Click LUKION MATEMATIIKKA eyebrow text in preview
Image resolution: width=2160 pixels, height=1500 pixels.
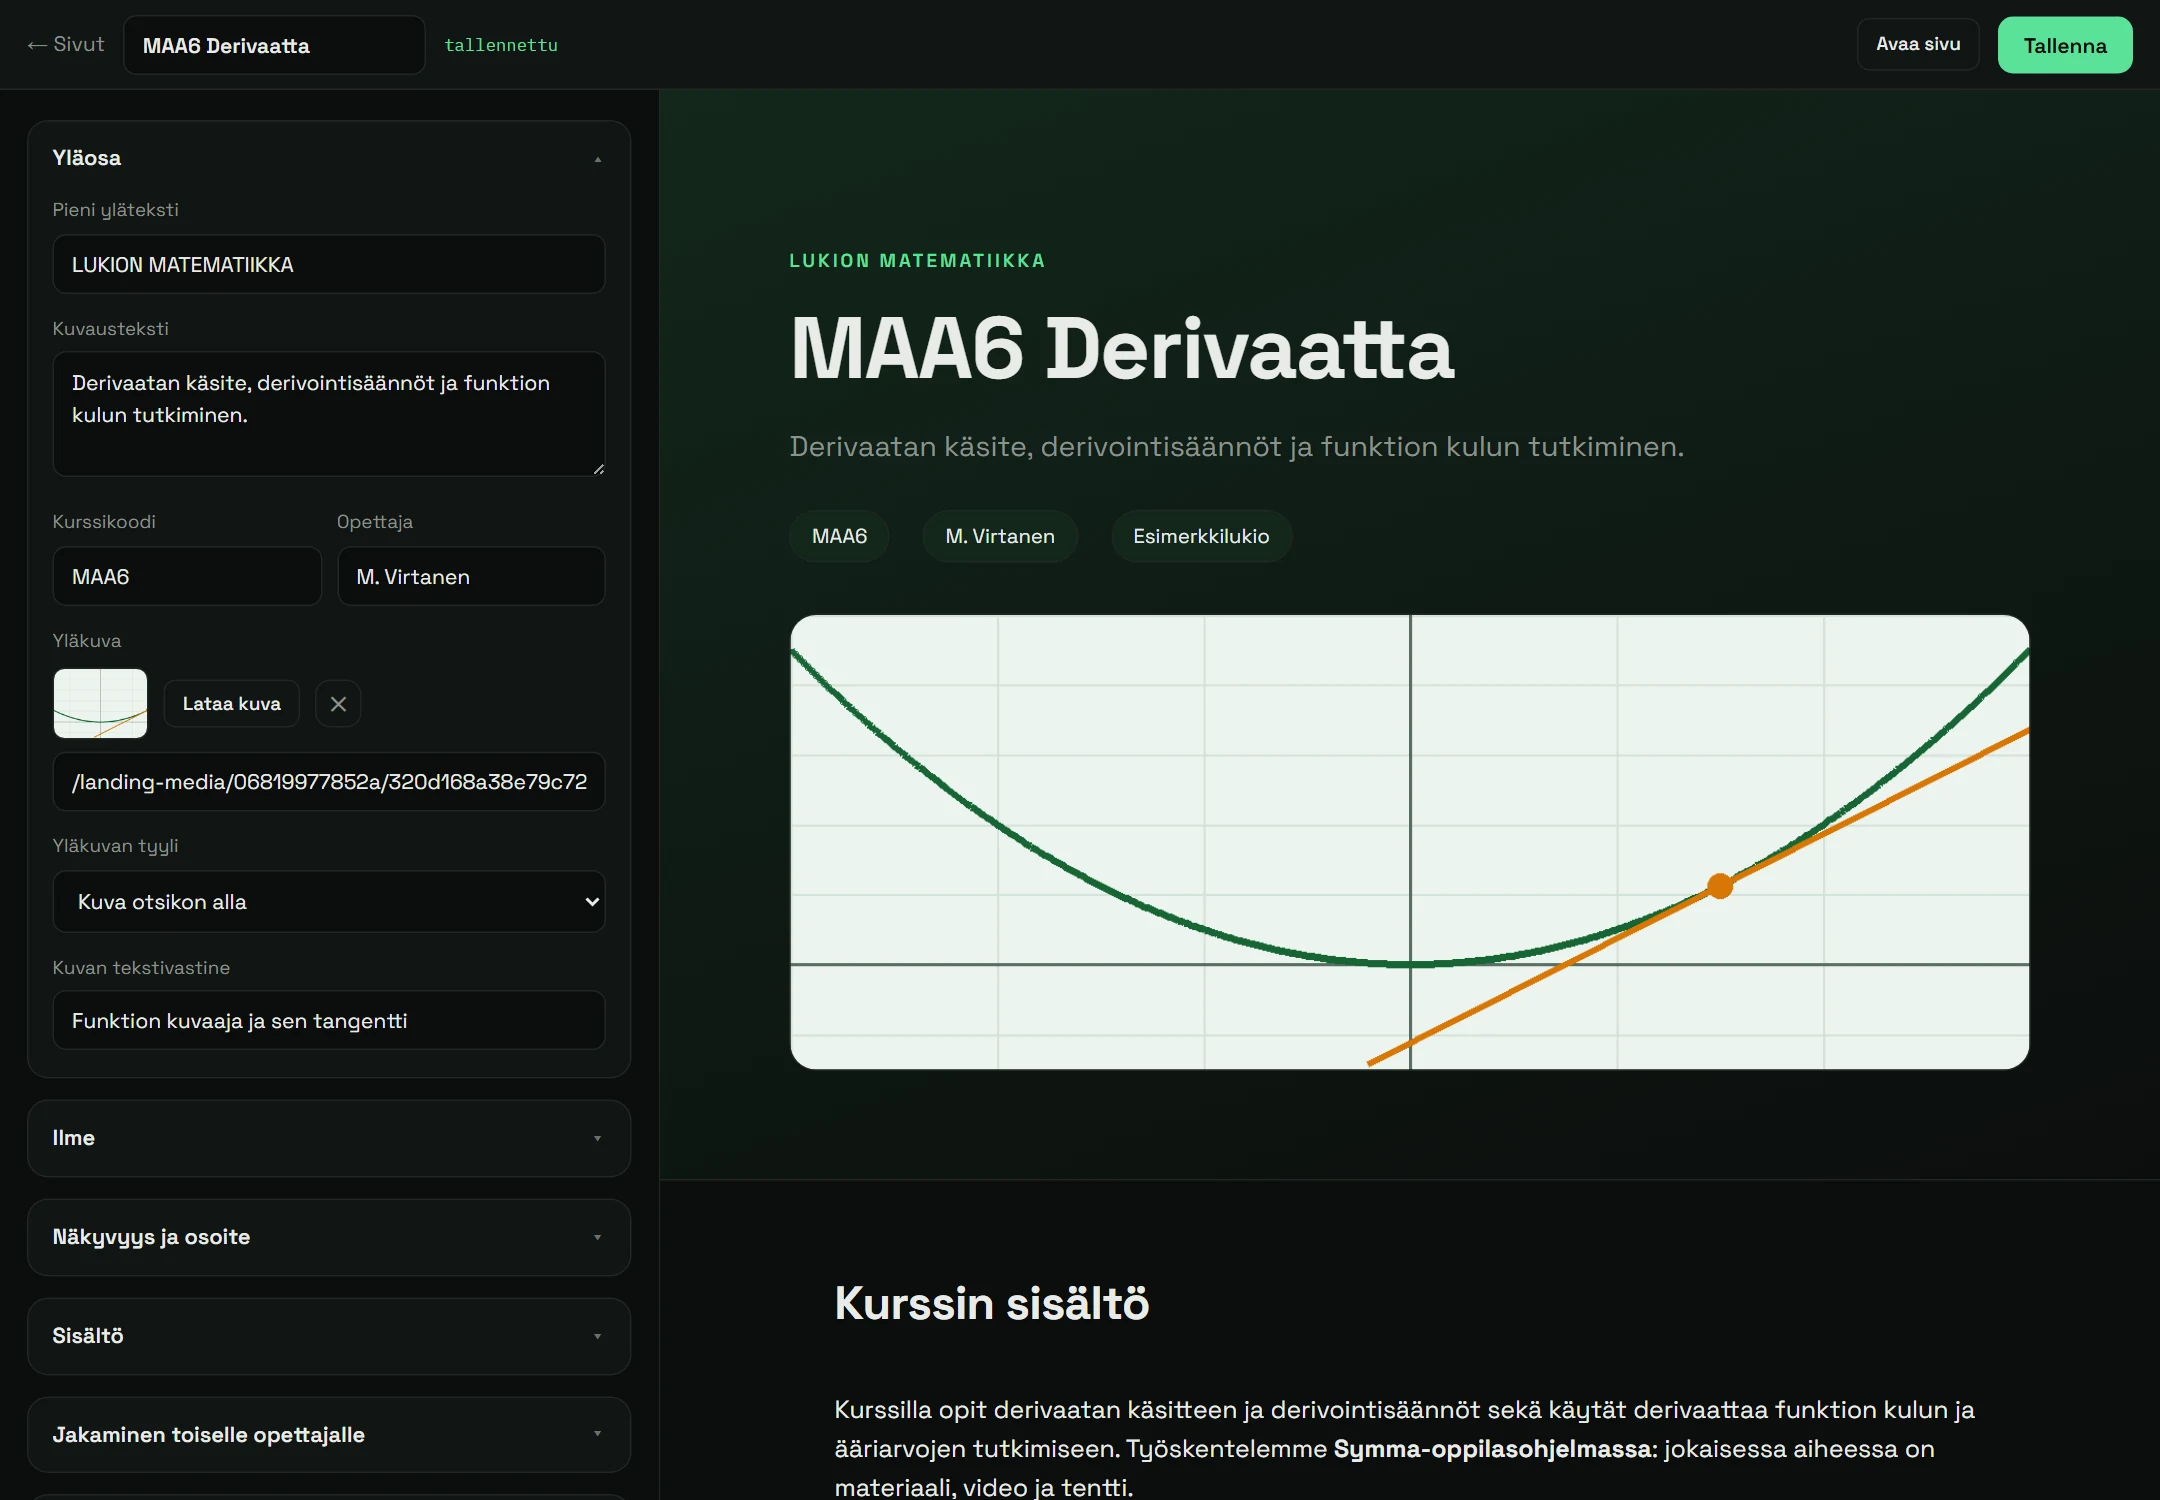(x=917, y=261)
